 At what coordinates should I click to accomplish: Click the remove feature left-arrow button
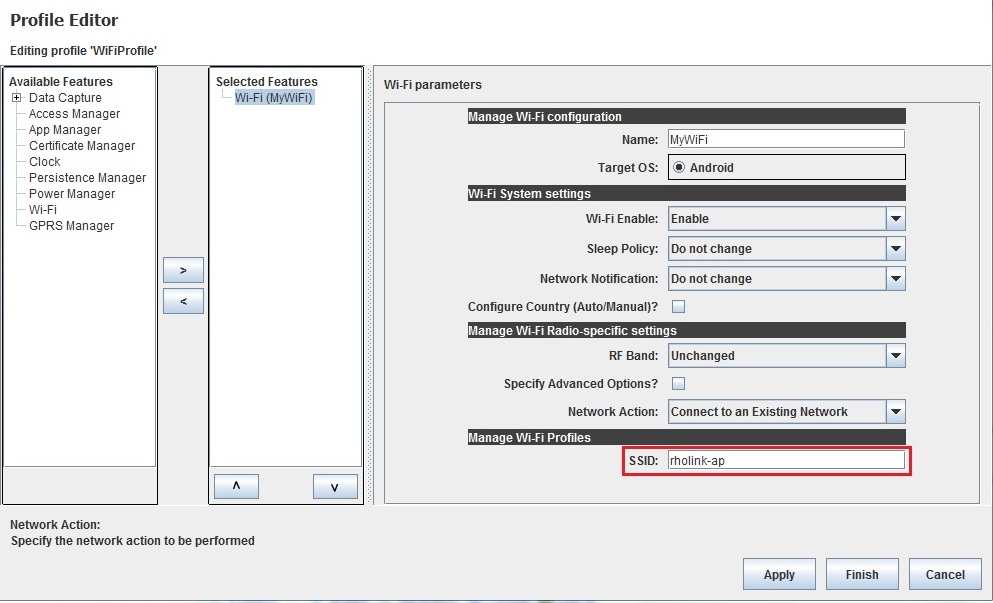coord(183,301)
